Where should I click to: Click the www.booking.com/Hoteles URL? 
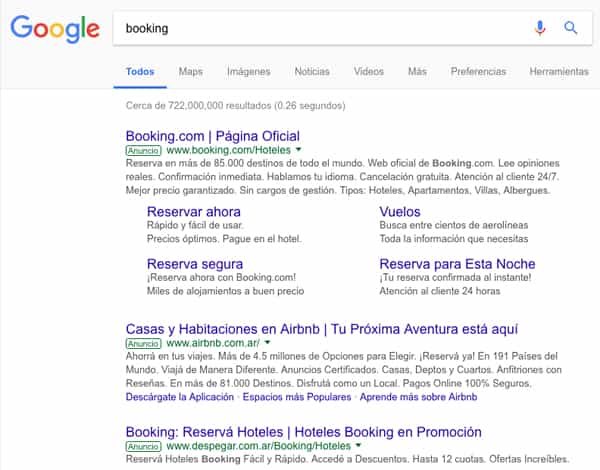point(229,150)
